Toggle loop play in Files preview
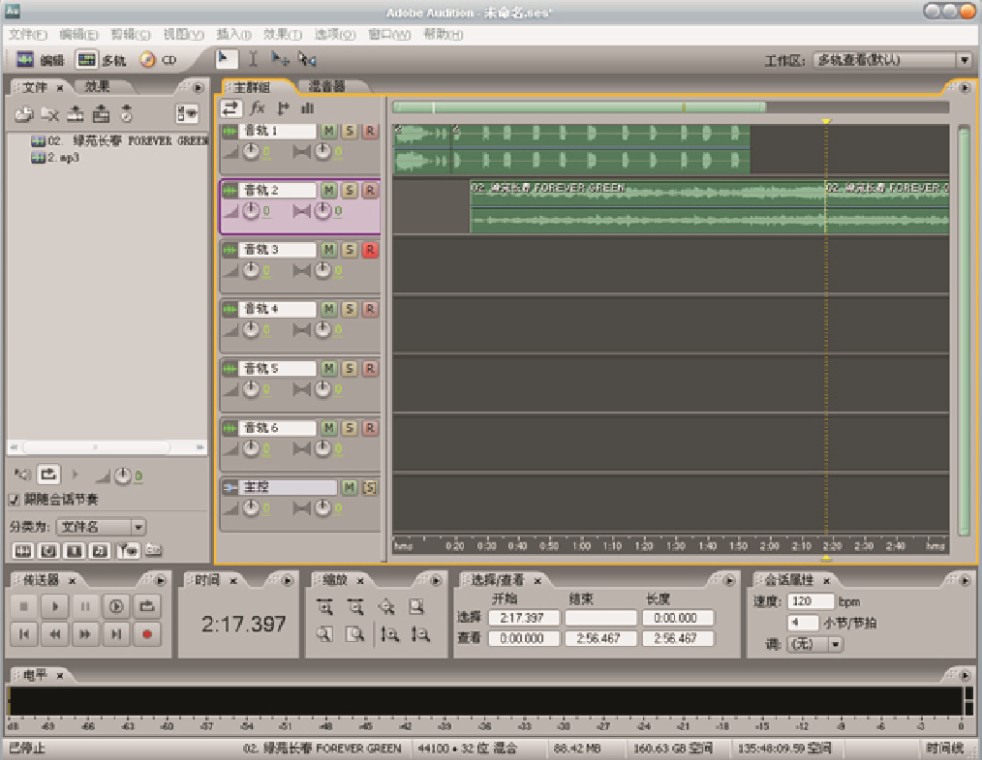This screenshot has height=760, width=982. [48, 475]
